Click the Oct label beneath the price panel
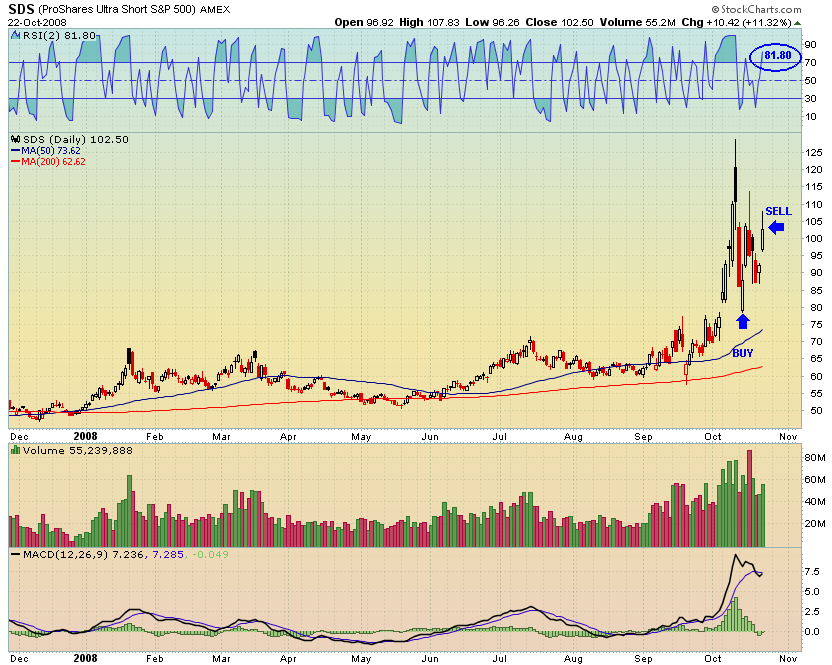Image resolution: width=832 pixels, height=665 pixels. tap(713, 437)
